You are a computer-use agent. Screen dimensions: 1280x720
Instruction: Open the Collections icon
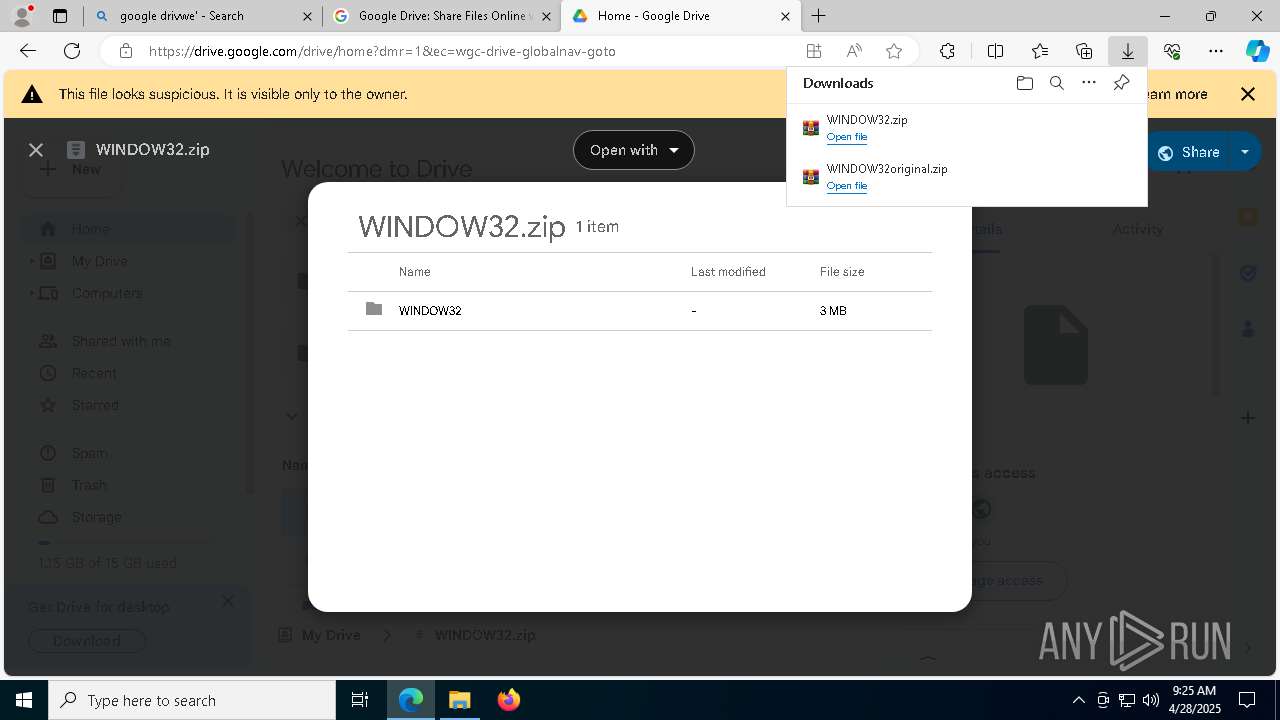1084,51
